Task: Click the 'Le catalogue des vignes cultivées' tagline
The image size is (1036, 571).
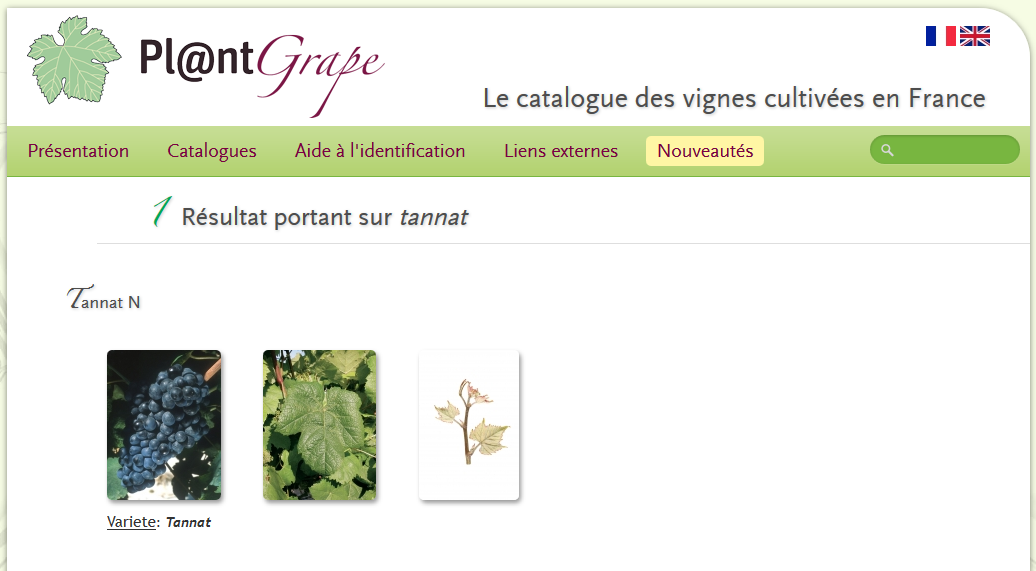Action: tap(734, 98)
